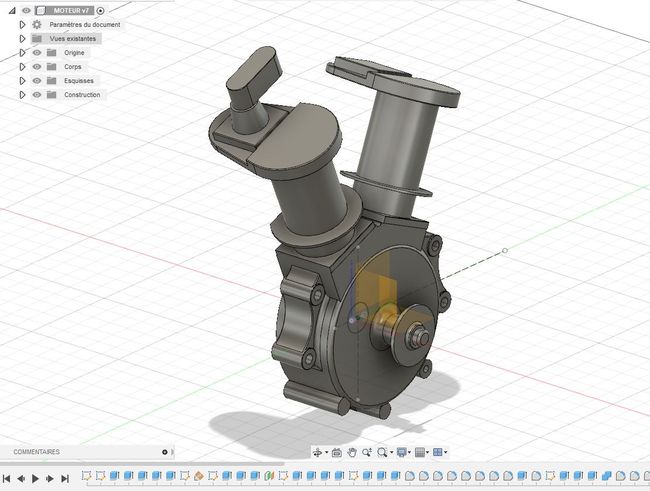Click the horizontal scrollbar above timeline
The height and width of the screenshot is (491, 650).
(x=142, y=463)
